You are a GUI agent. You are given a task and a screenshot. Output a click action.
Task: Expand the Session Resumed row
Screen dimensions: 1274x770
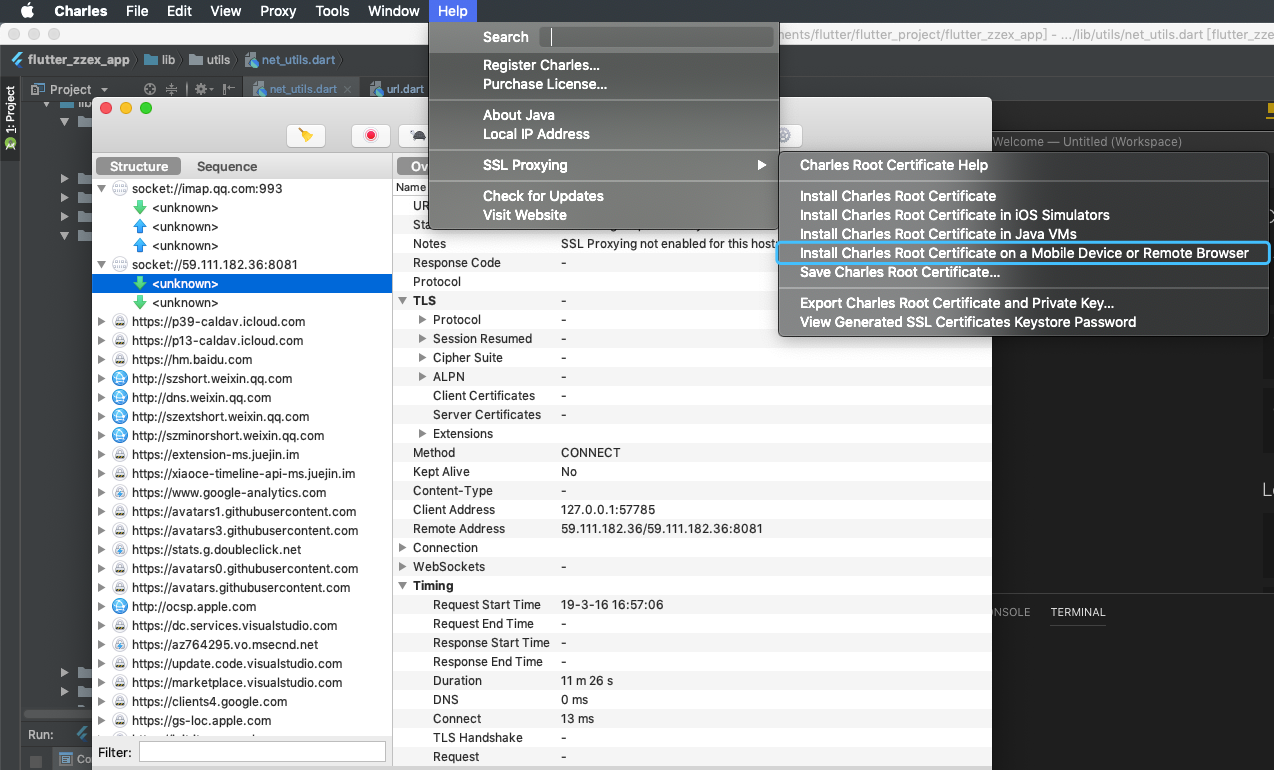pos(423,339)
